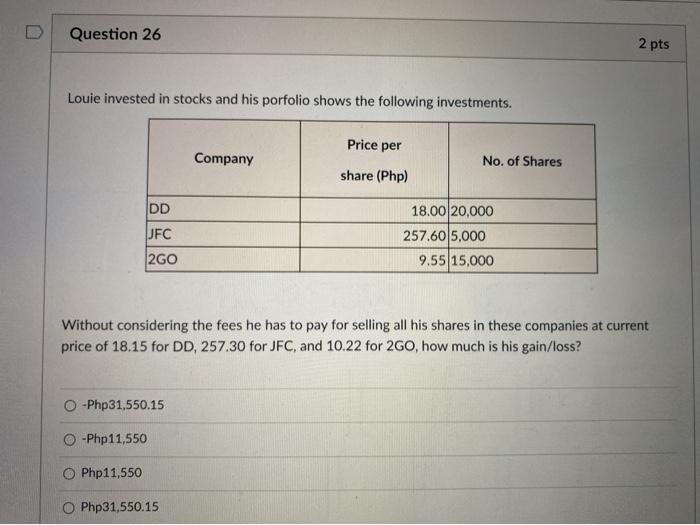Click the 9.55 price cell
The width and height of the screenshot is (700, 525).
tap(374, 260)
